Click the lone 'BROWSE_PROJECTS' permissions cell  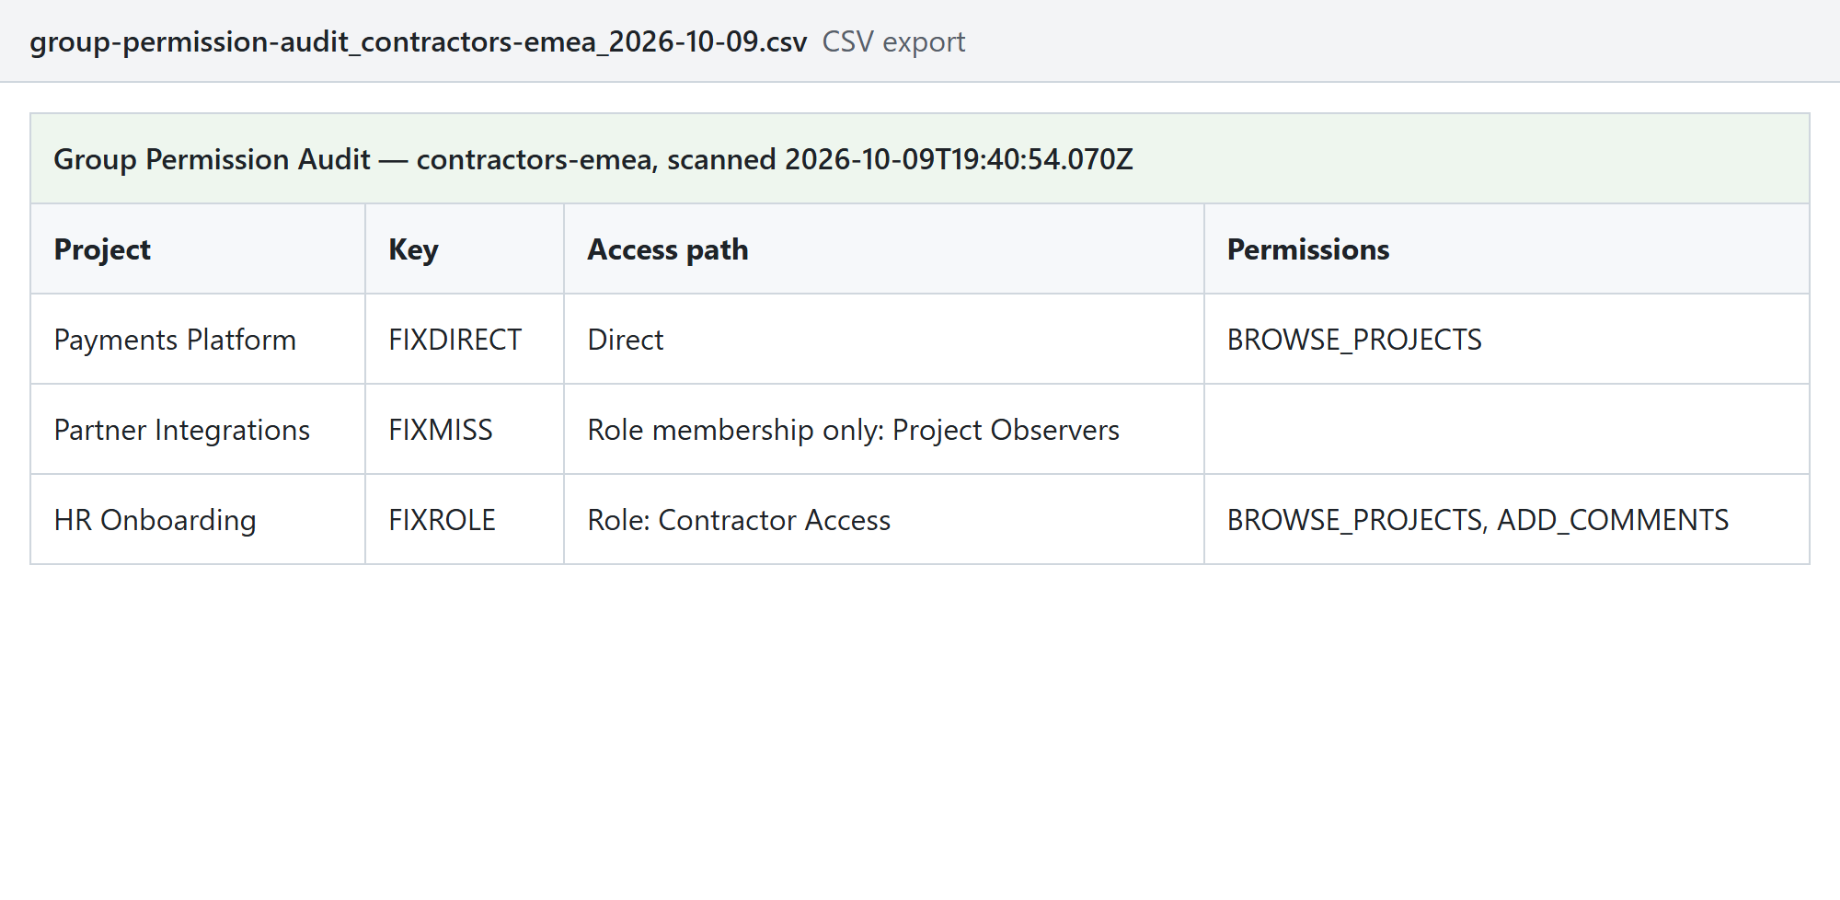(x=1507, y=339)
